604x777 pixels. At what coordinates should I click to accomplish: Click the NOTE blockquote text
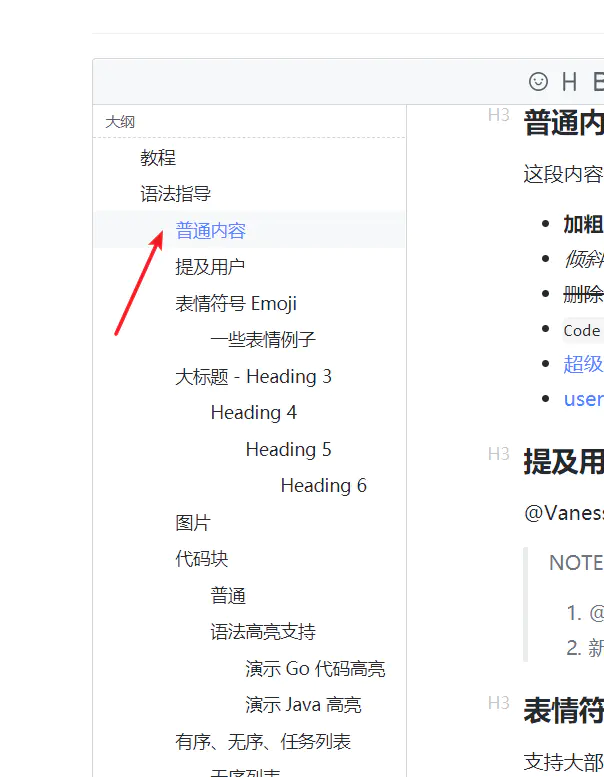[x=576, y=563]
